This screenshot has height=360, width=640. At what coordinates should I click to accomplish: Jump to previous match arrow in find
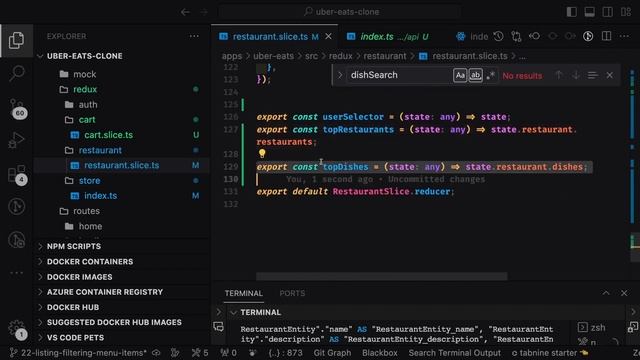click(x=559, y=75)
